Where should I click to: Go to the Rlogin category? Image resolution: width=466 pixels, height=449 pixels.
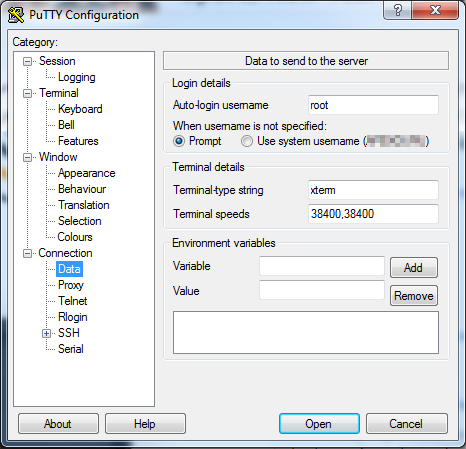tap(73, 317)
